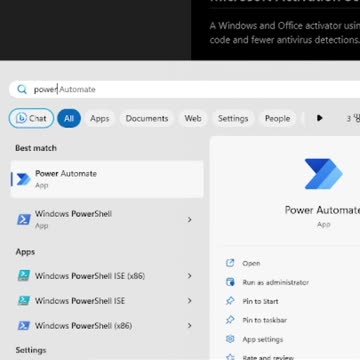The image size is (360, 360).
Task: Expand options for PowerShell ISE (x86)
Action: pos(190,276)
